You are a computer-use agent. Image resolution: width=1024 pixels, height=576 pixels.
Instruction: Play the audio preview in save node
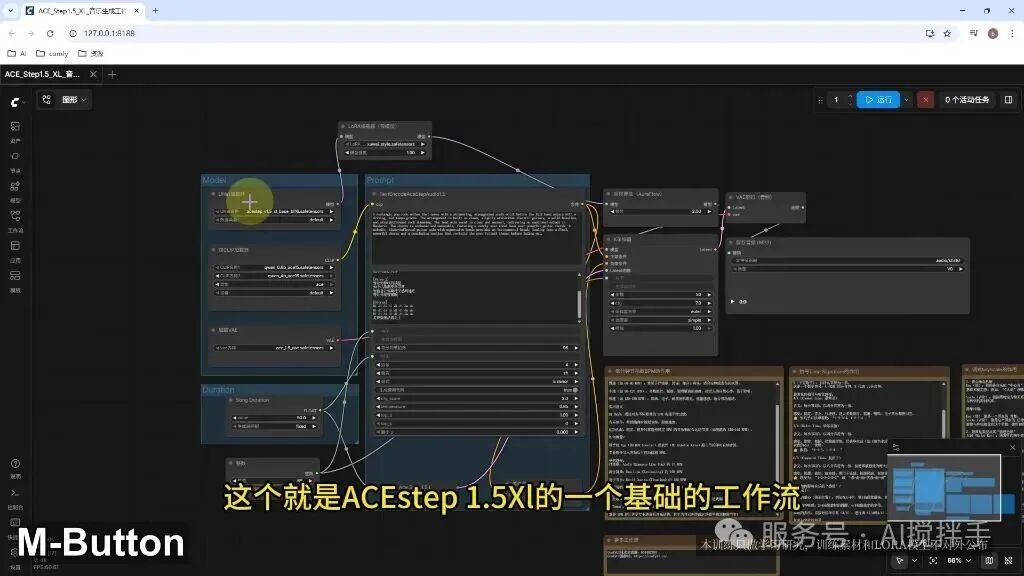tap(733, 302)
